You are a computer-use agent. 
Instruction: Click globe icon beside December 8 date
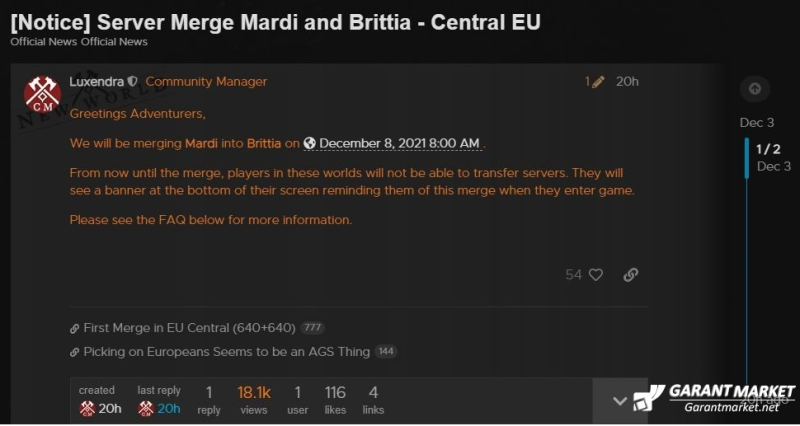coord(309,143)
